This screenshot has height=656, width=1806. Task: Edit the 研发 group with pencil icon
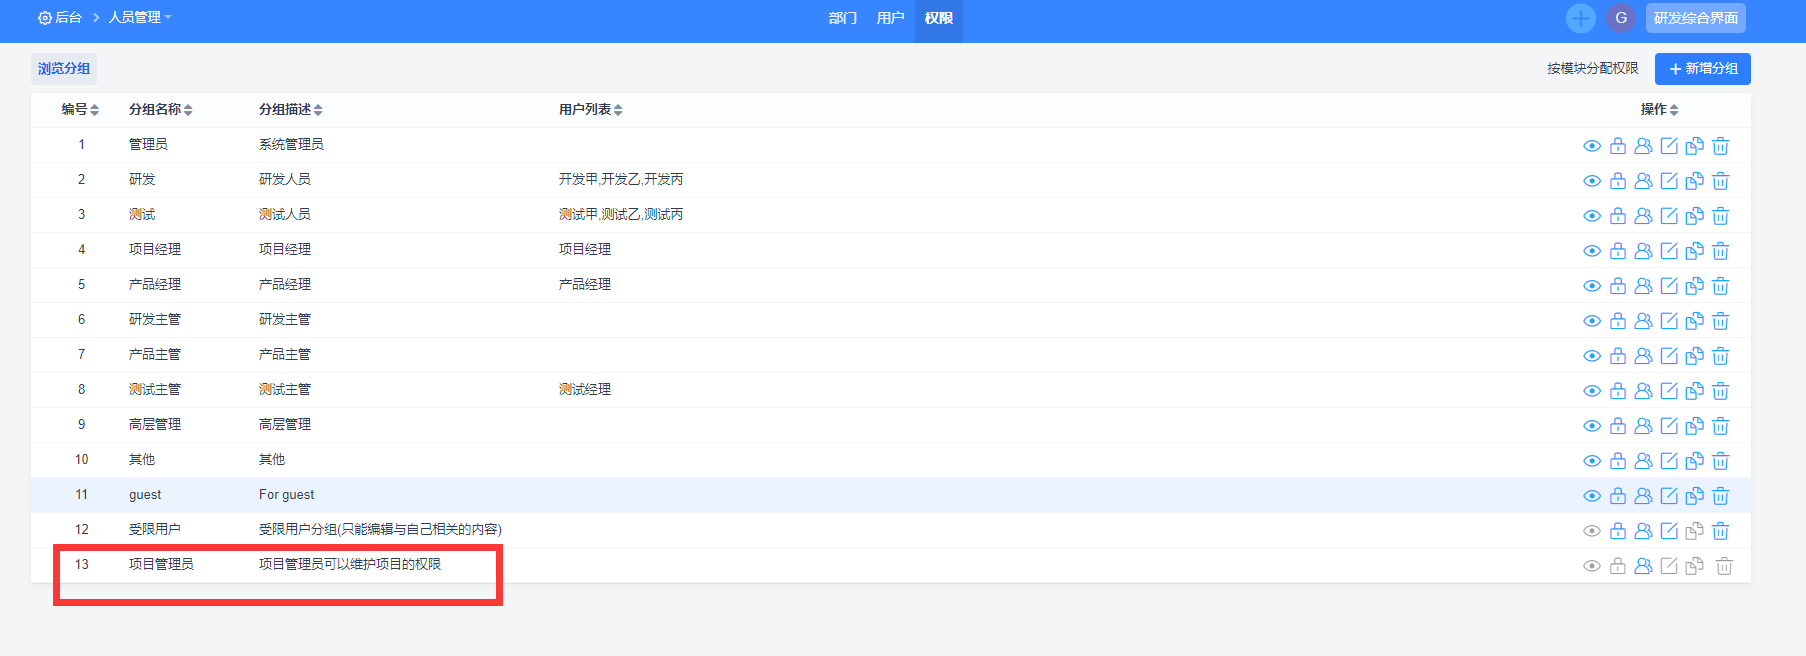pos(1669,181)
